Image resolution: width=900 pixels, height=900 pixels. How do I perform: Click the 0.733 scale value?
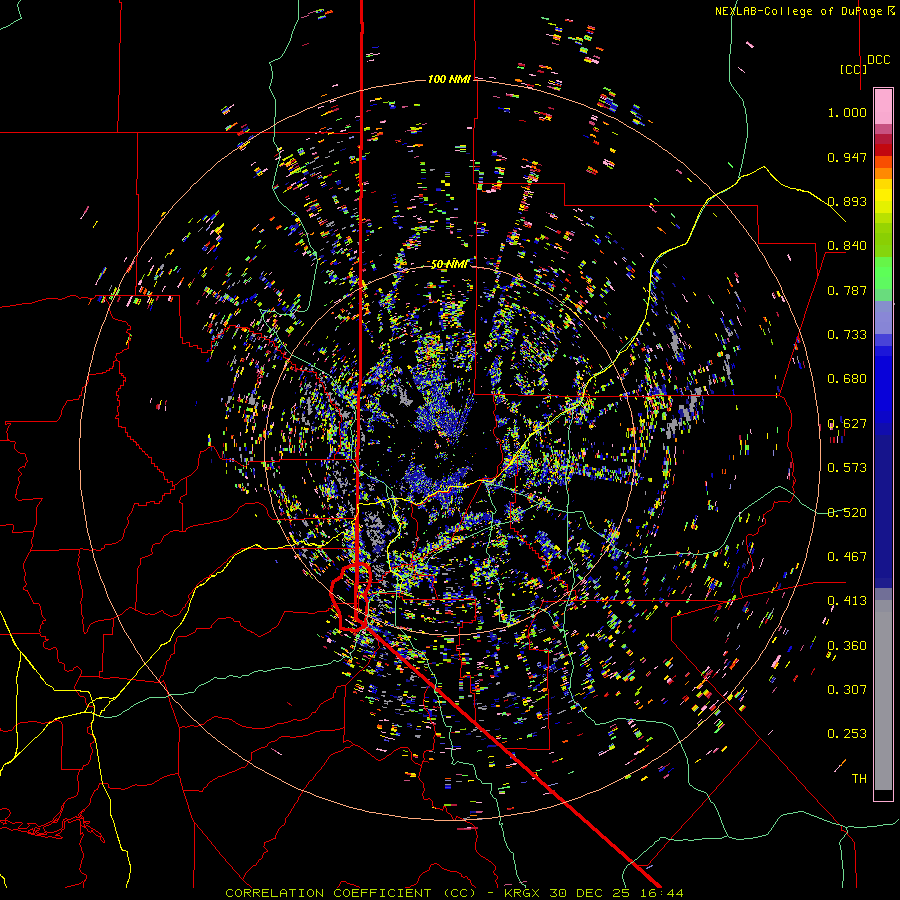(847, 335)
